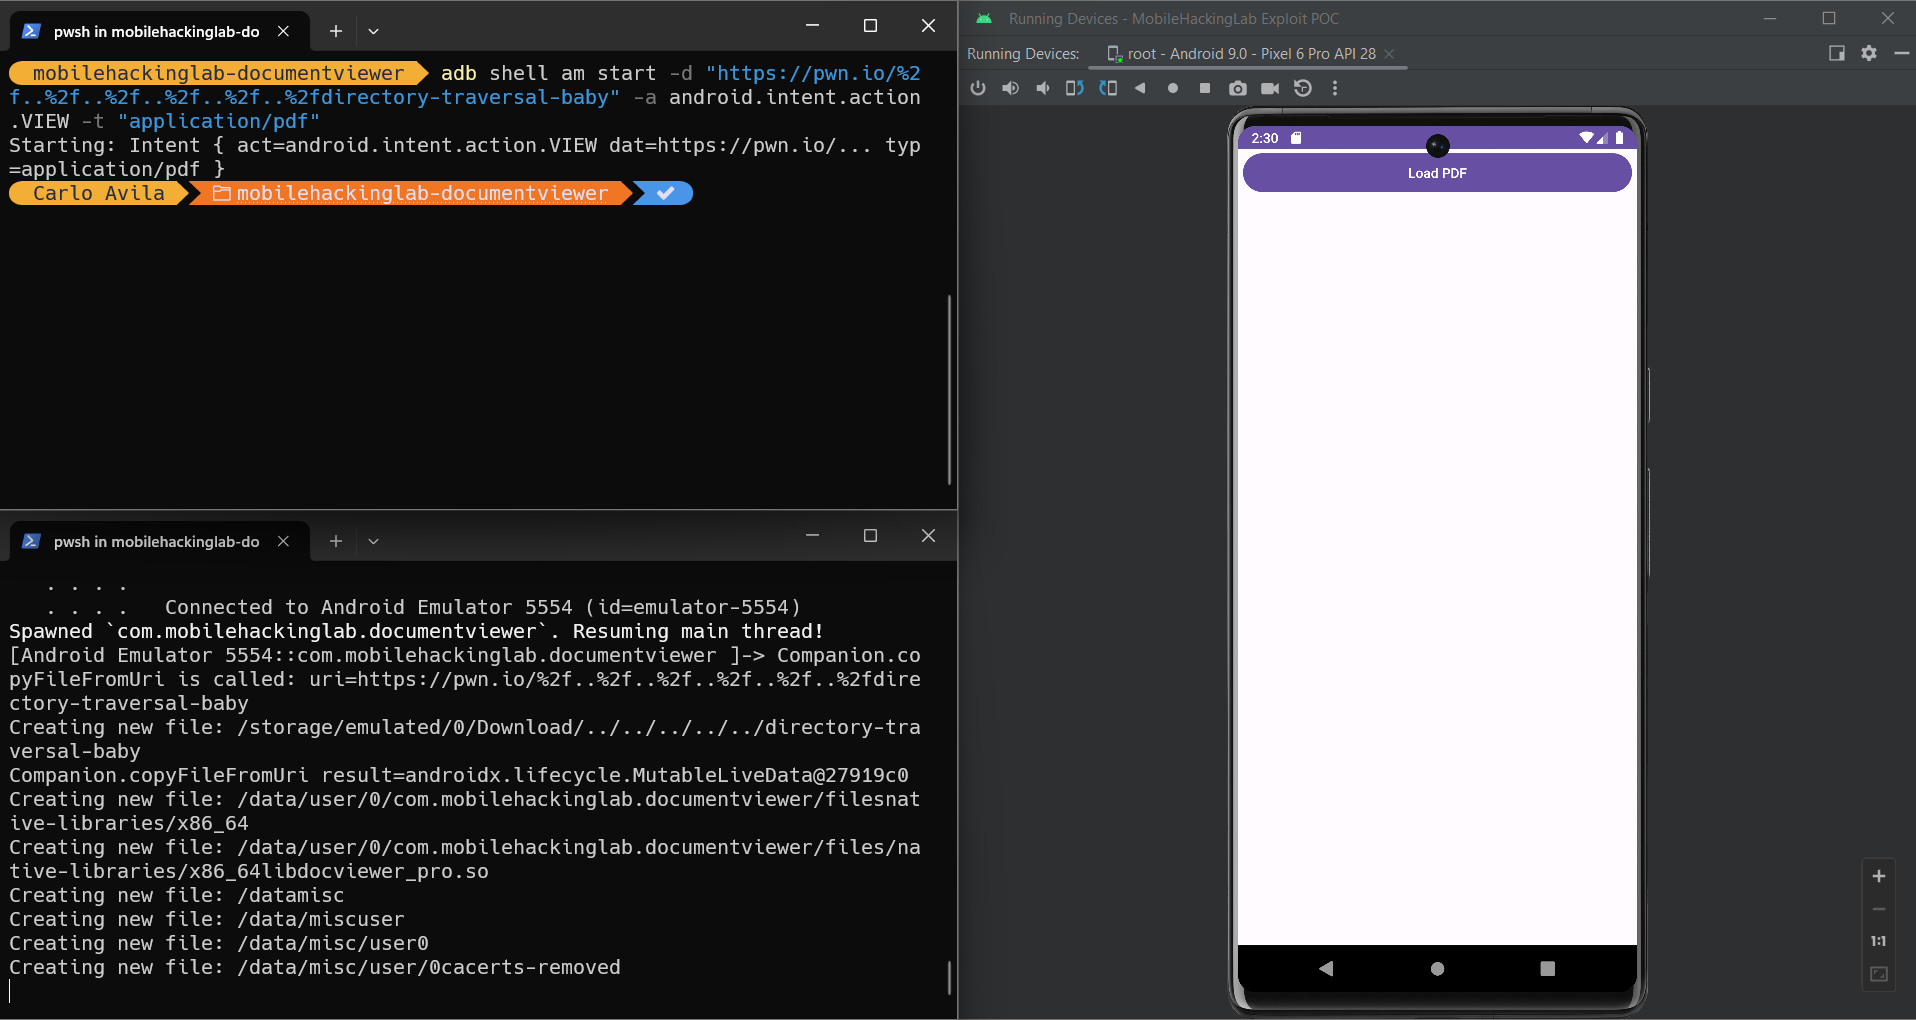Click the 'Creating new file: /data/misc/user0' line

(219, 943)
